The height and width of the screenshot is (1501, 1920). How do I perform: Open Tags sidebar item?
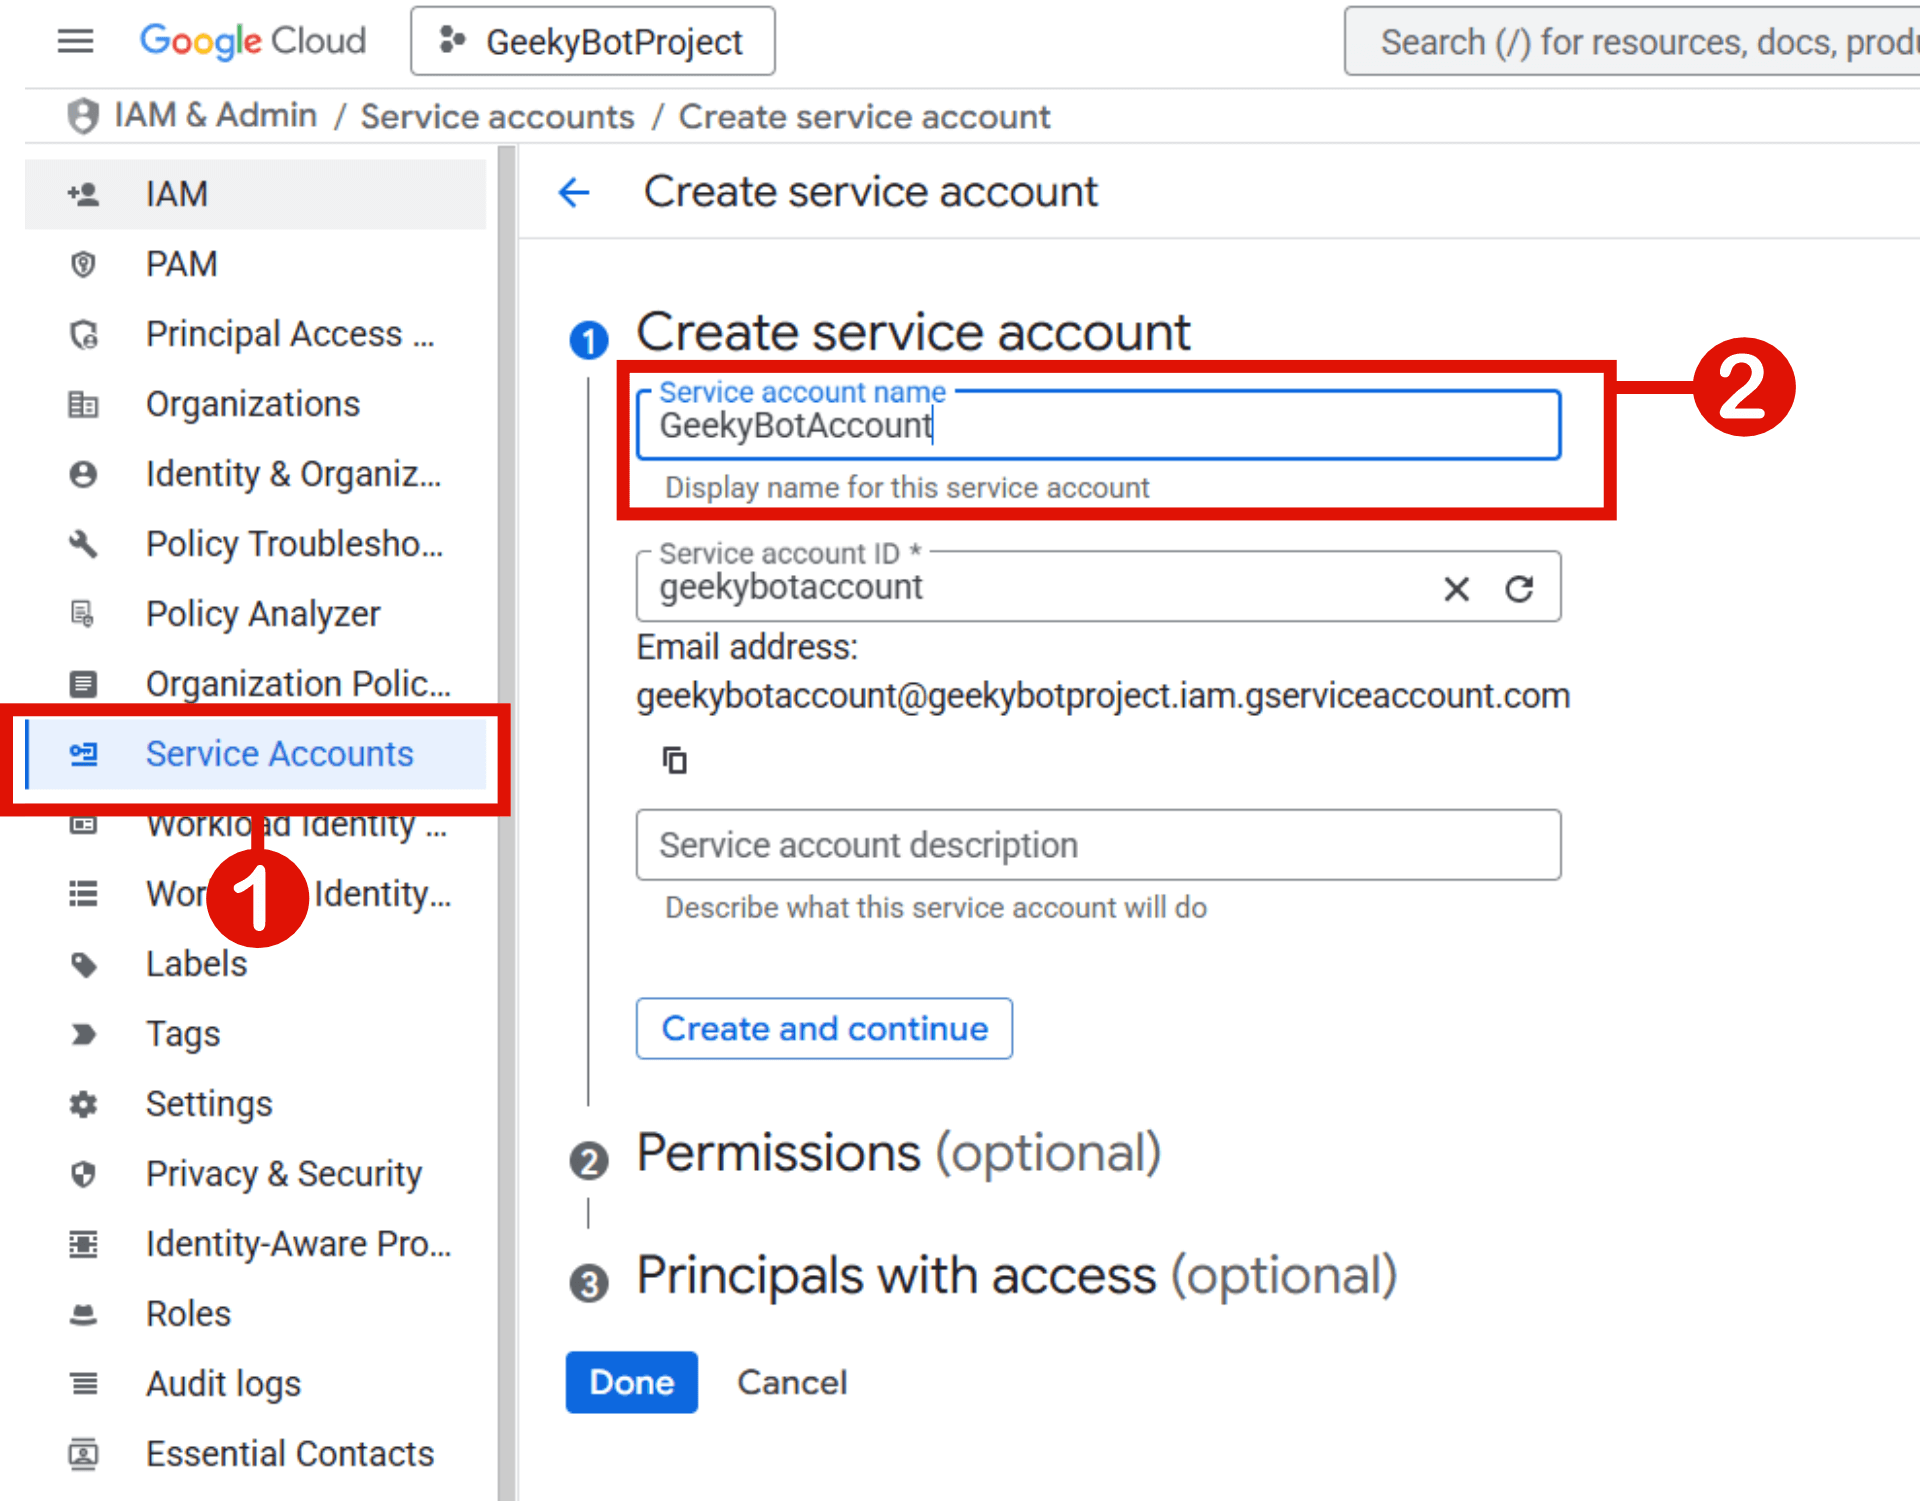[255, 1034]
